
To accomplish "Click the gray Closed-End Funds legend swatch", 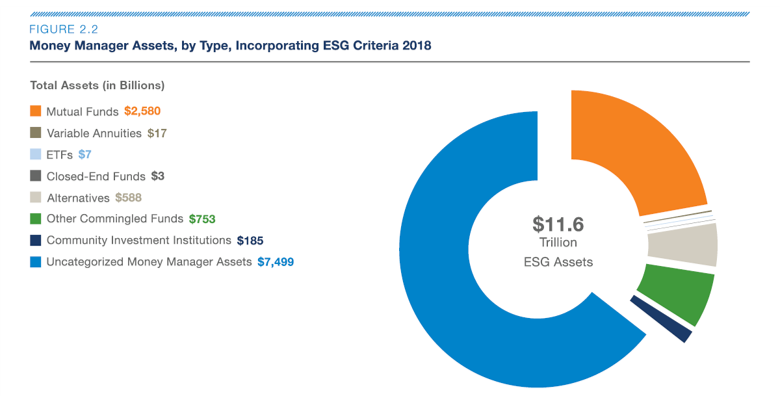I will tap(35, 176).
